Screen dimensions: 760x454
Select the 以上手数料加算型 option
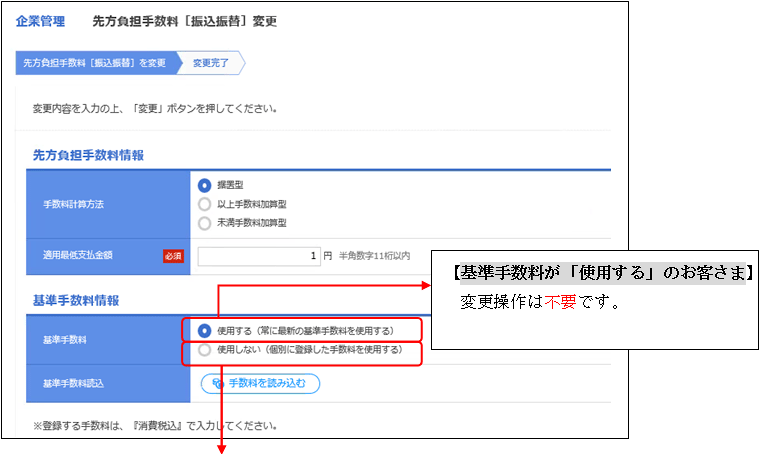(x=205, y=204)
